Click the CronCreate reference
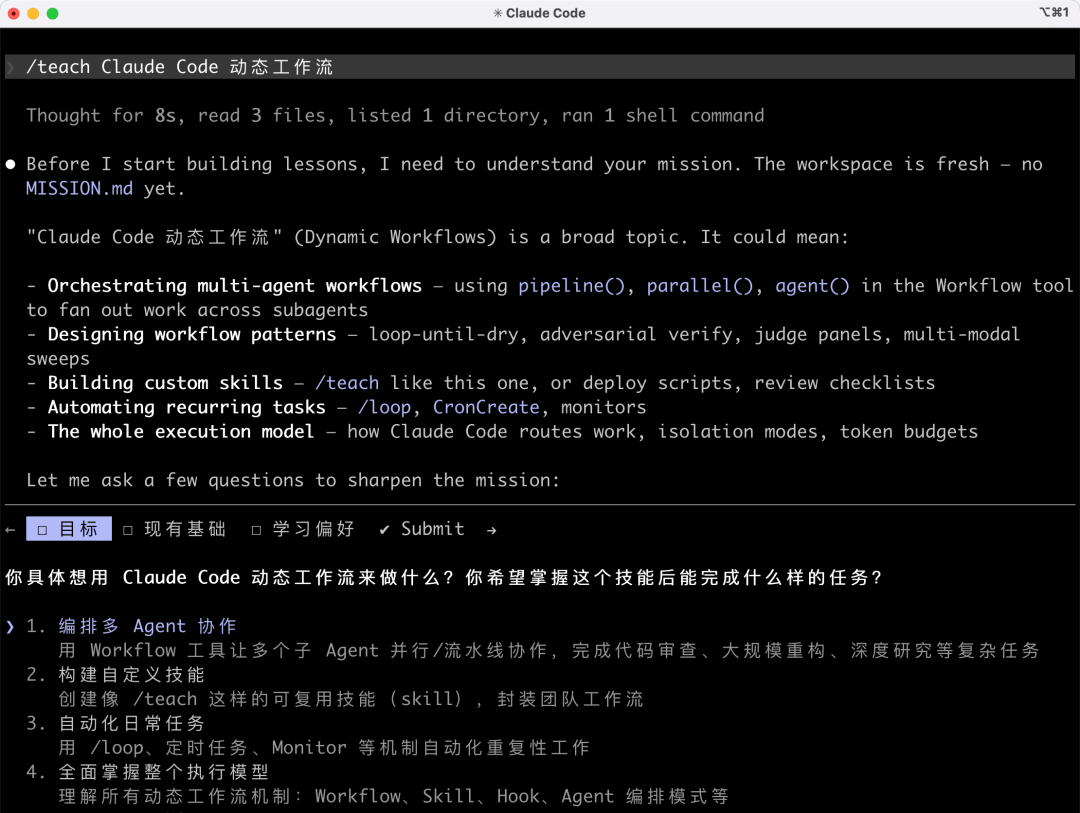This screenshot has height=813, width=1080. (x=486, y=407)
